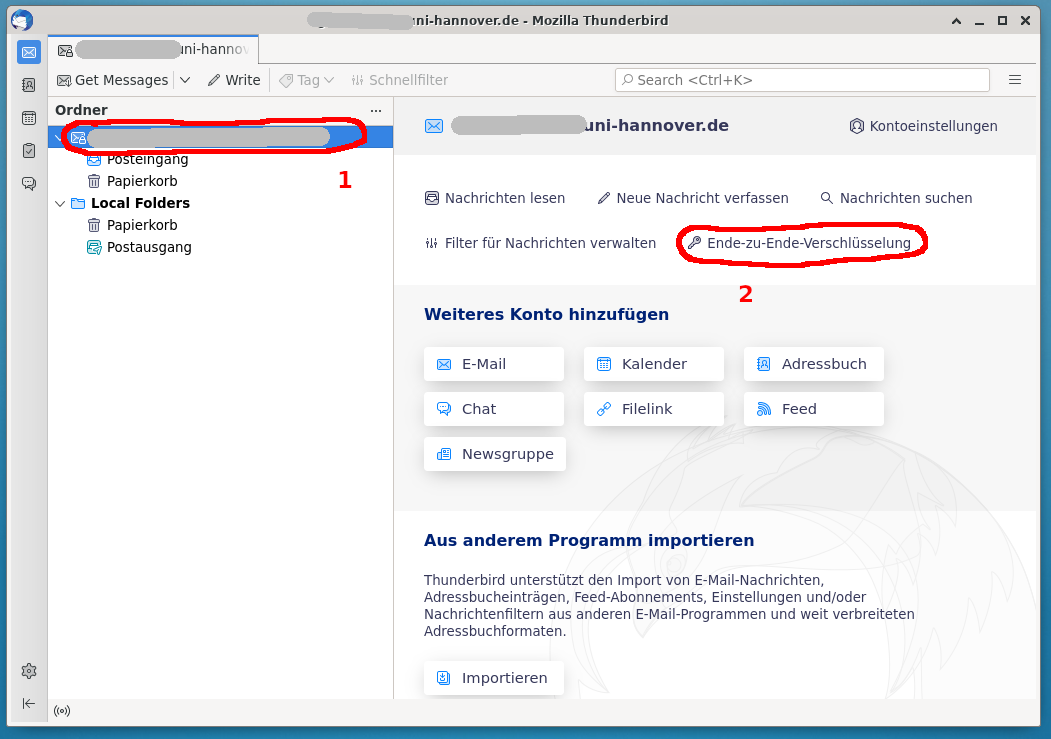This screenshot has height=739, width=1051.
Task: Roll up window with title bar arrow
Action: 956,21
